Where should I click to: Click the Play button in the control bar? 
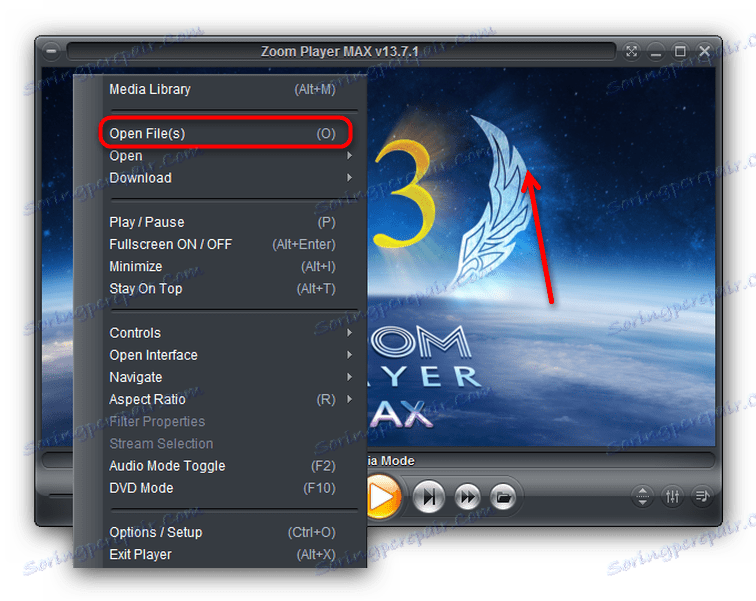(384, 497)
